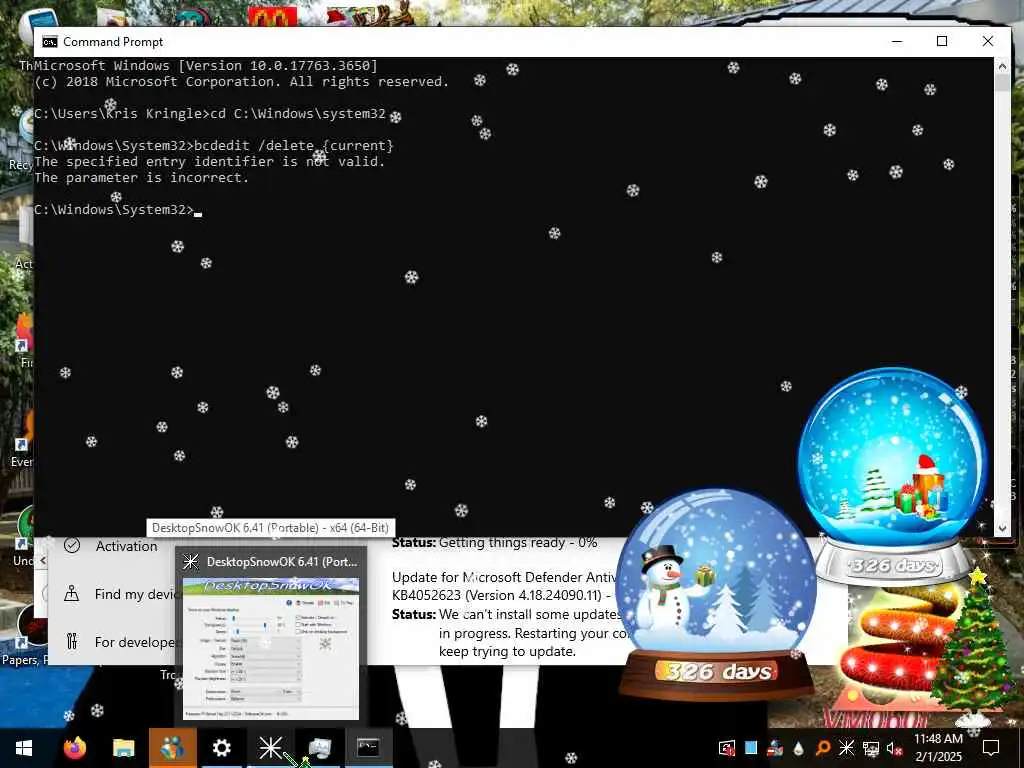
Task: Click the For developers tools icon
Action: (x=72, y=641)
